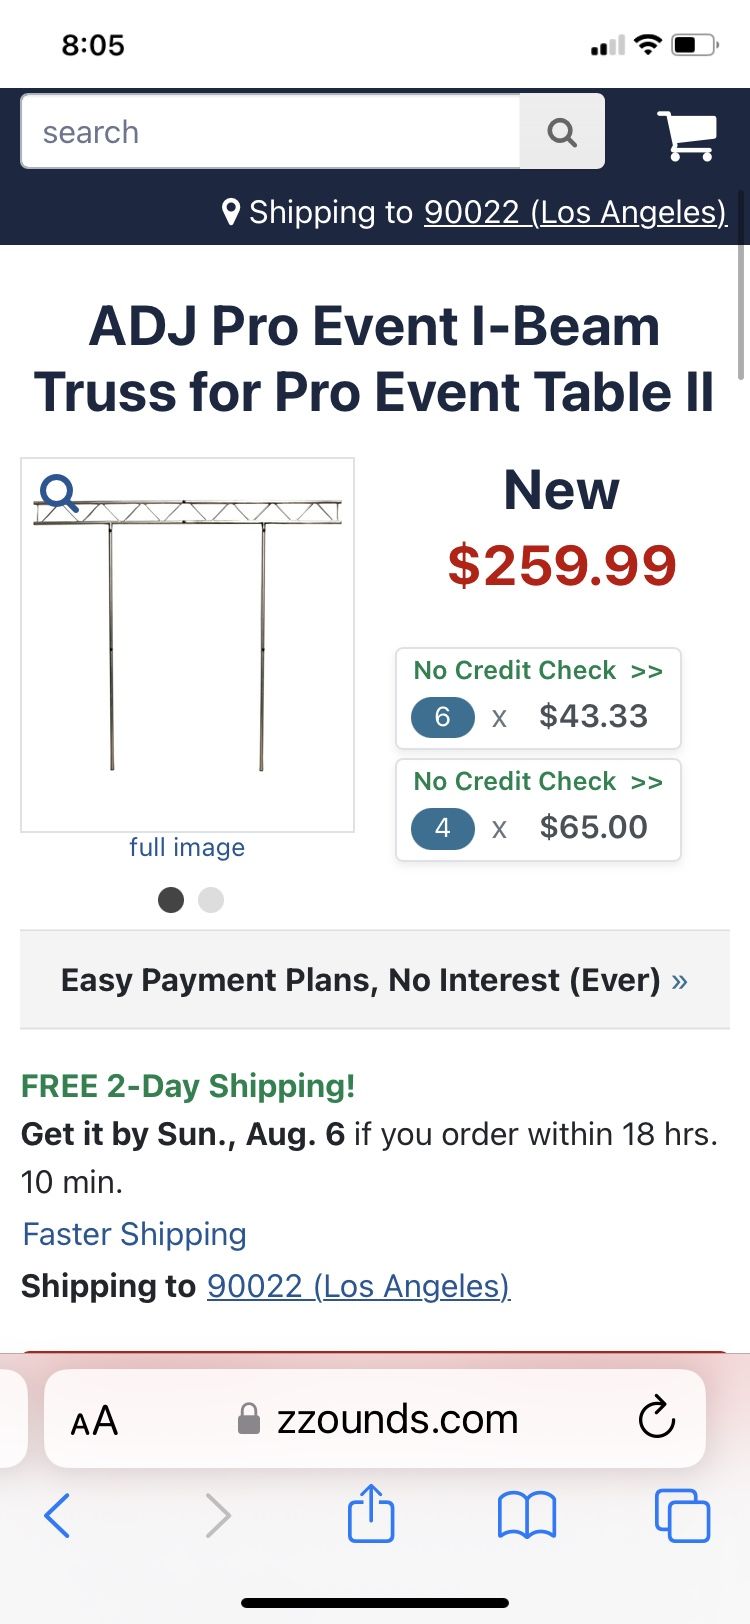The height and width of the screenshot is (1624, 750).
Task: Open Safari bookmarks
Action: point(527,1515)
